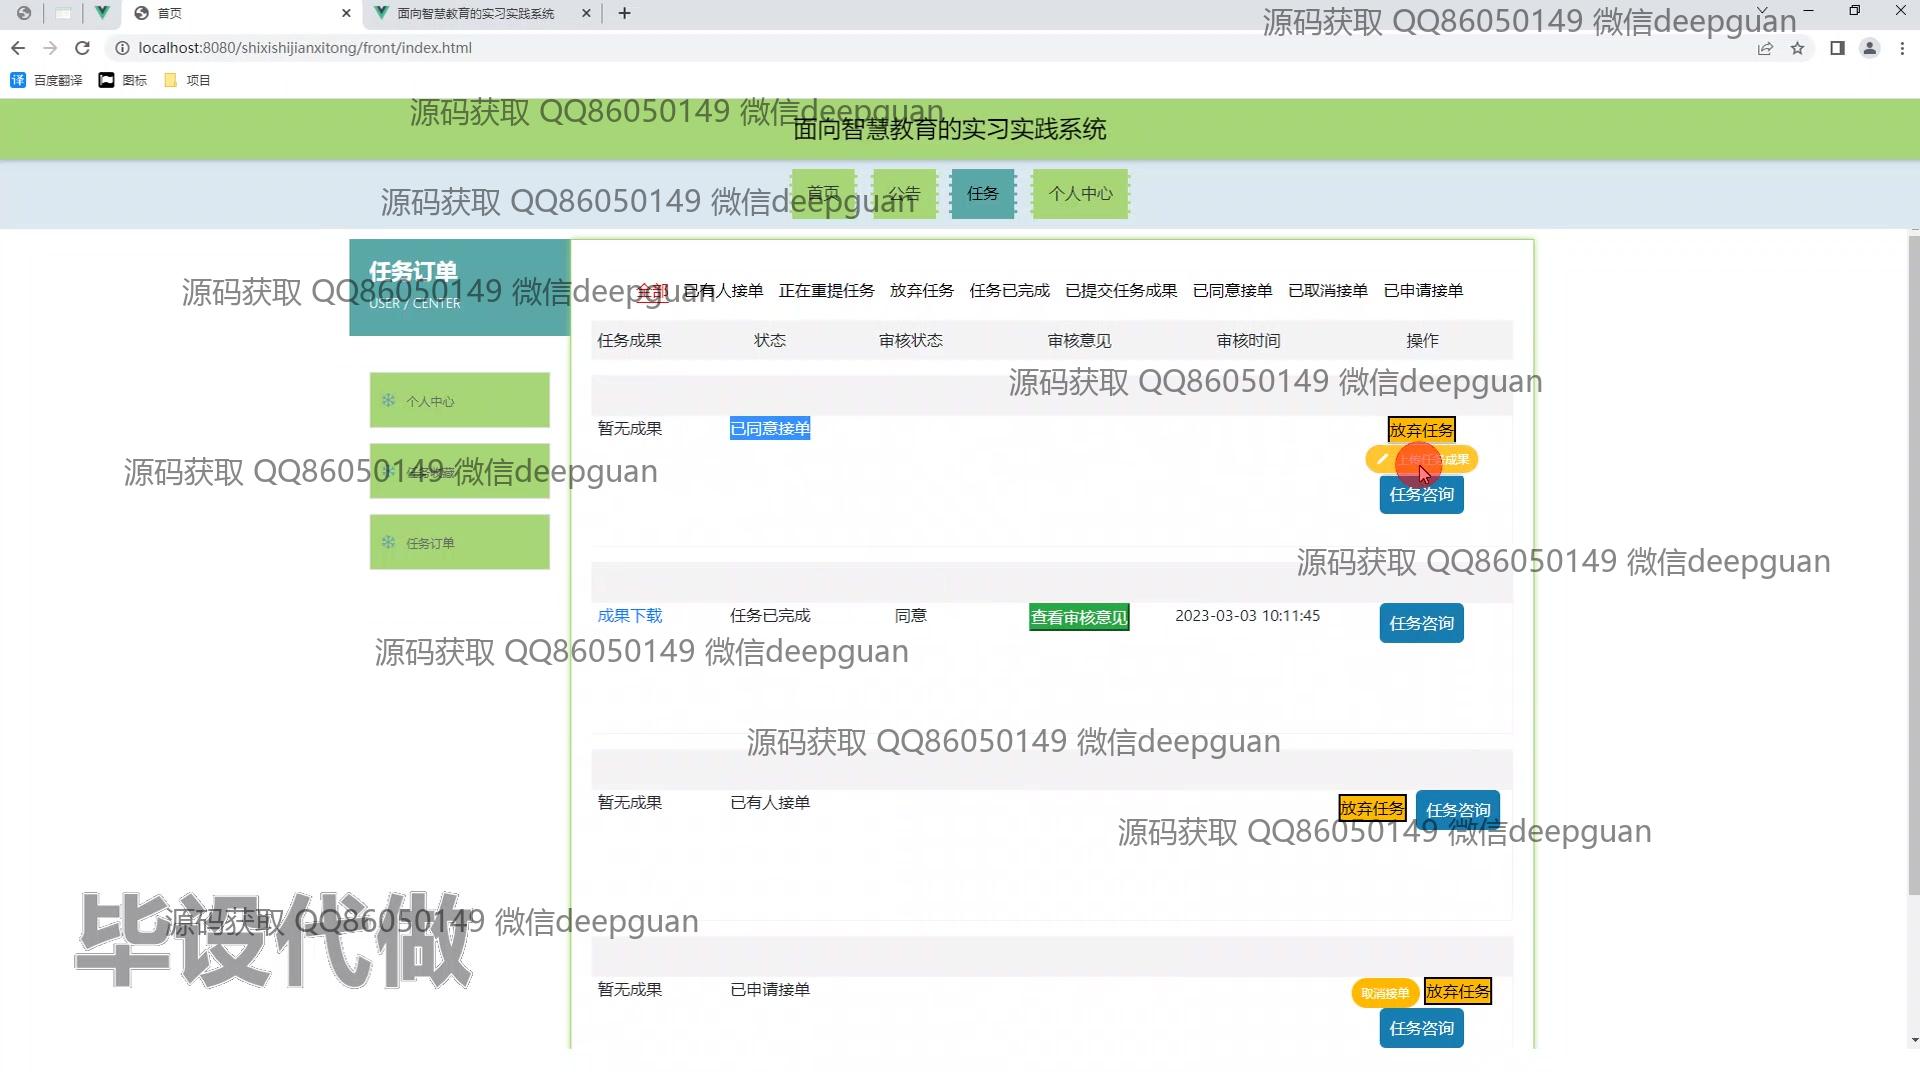Bookmark this page with the star icon
Screen dimensions: 1920x1072
point(1797,48)
